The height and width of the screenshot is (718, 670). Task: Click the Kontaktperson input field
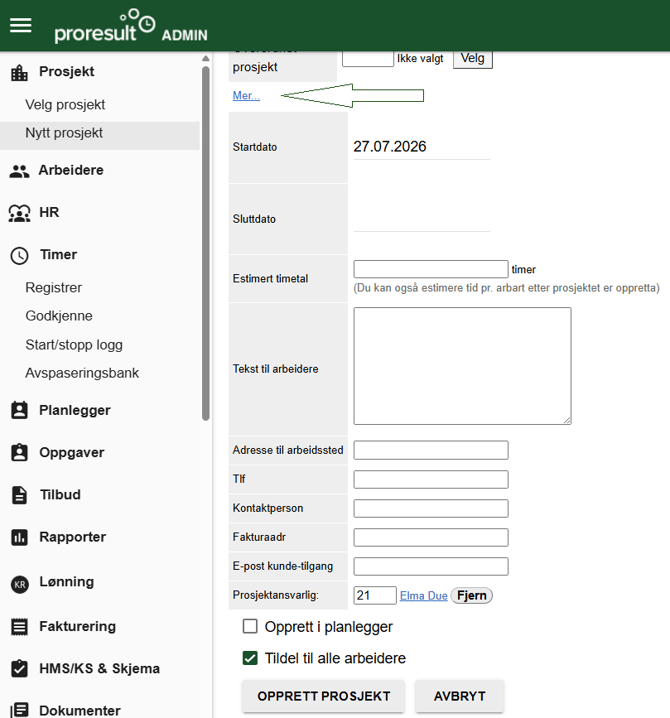(431, 508)
